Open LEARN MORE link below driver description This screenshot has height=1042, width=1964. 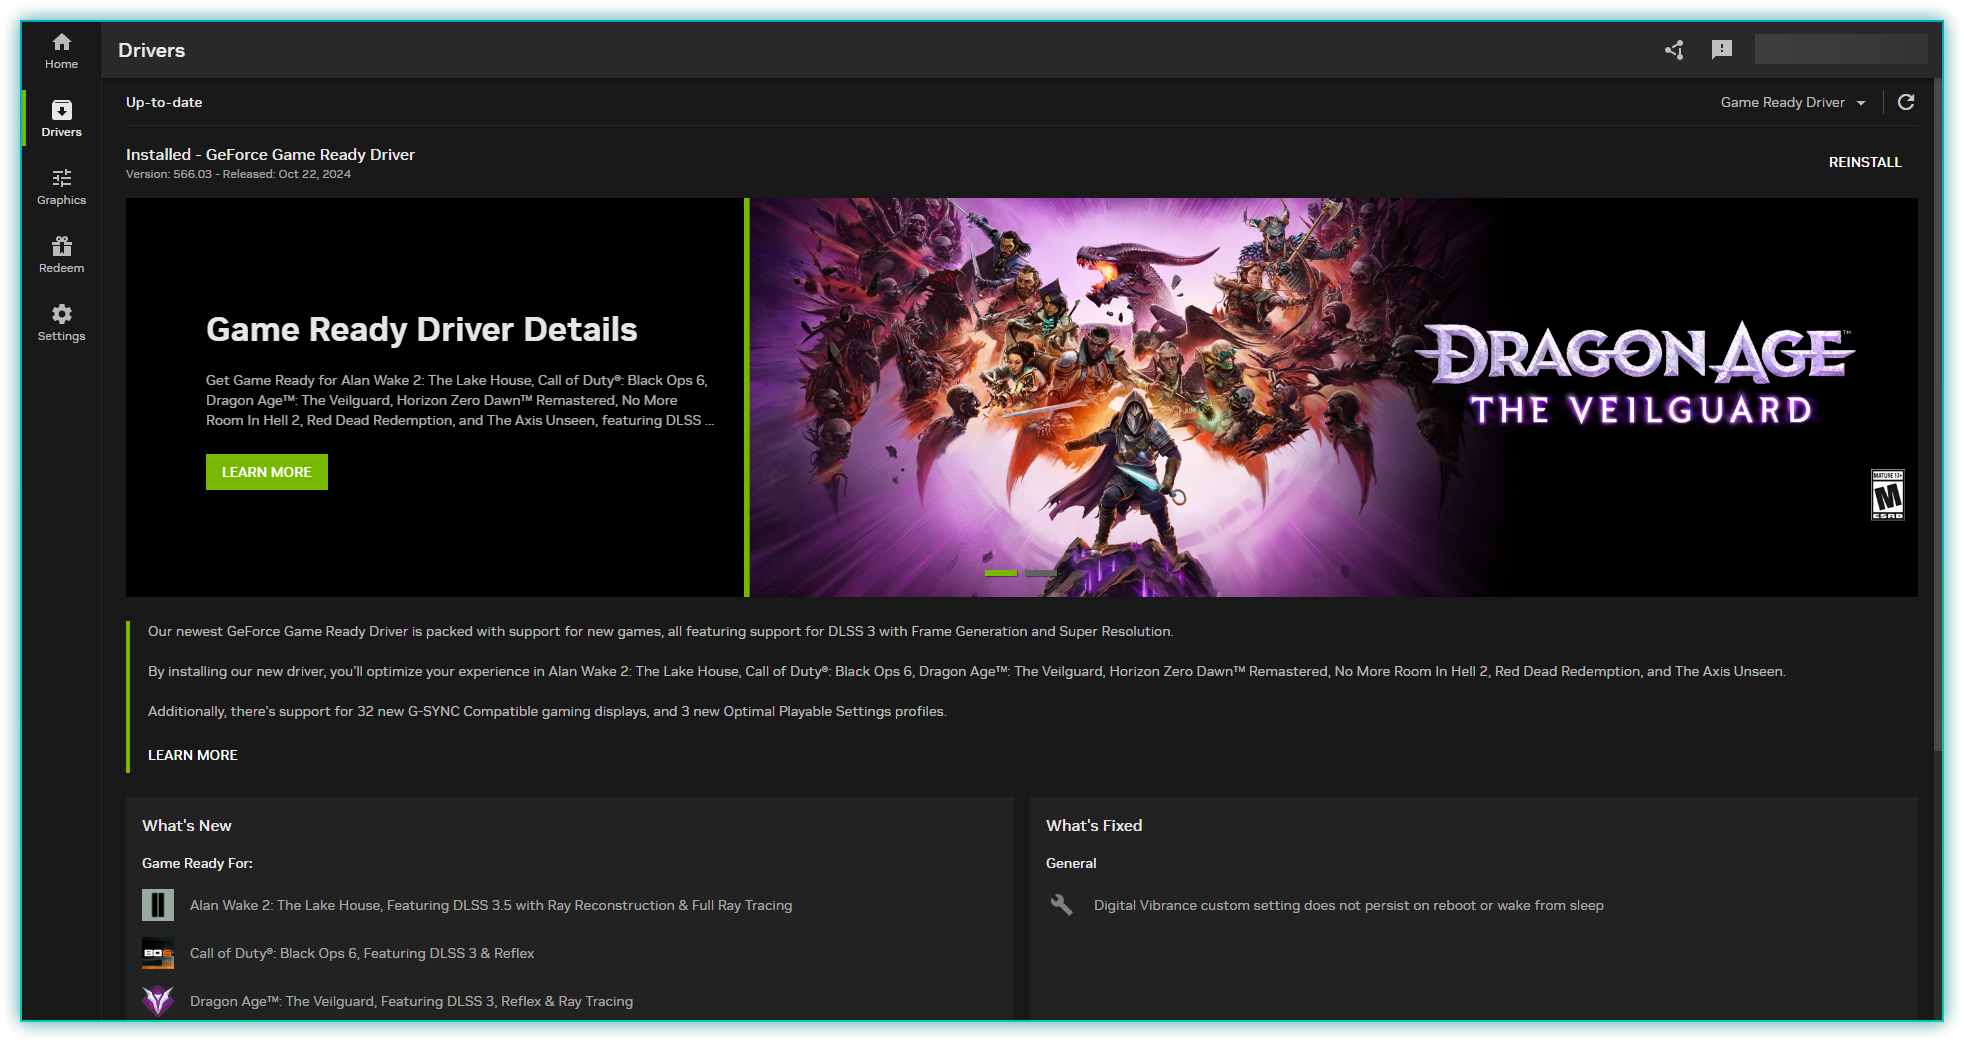coord(193,755)
